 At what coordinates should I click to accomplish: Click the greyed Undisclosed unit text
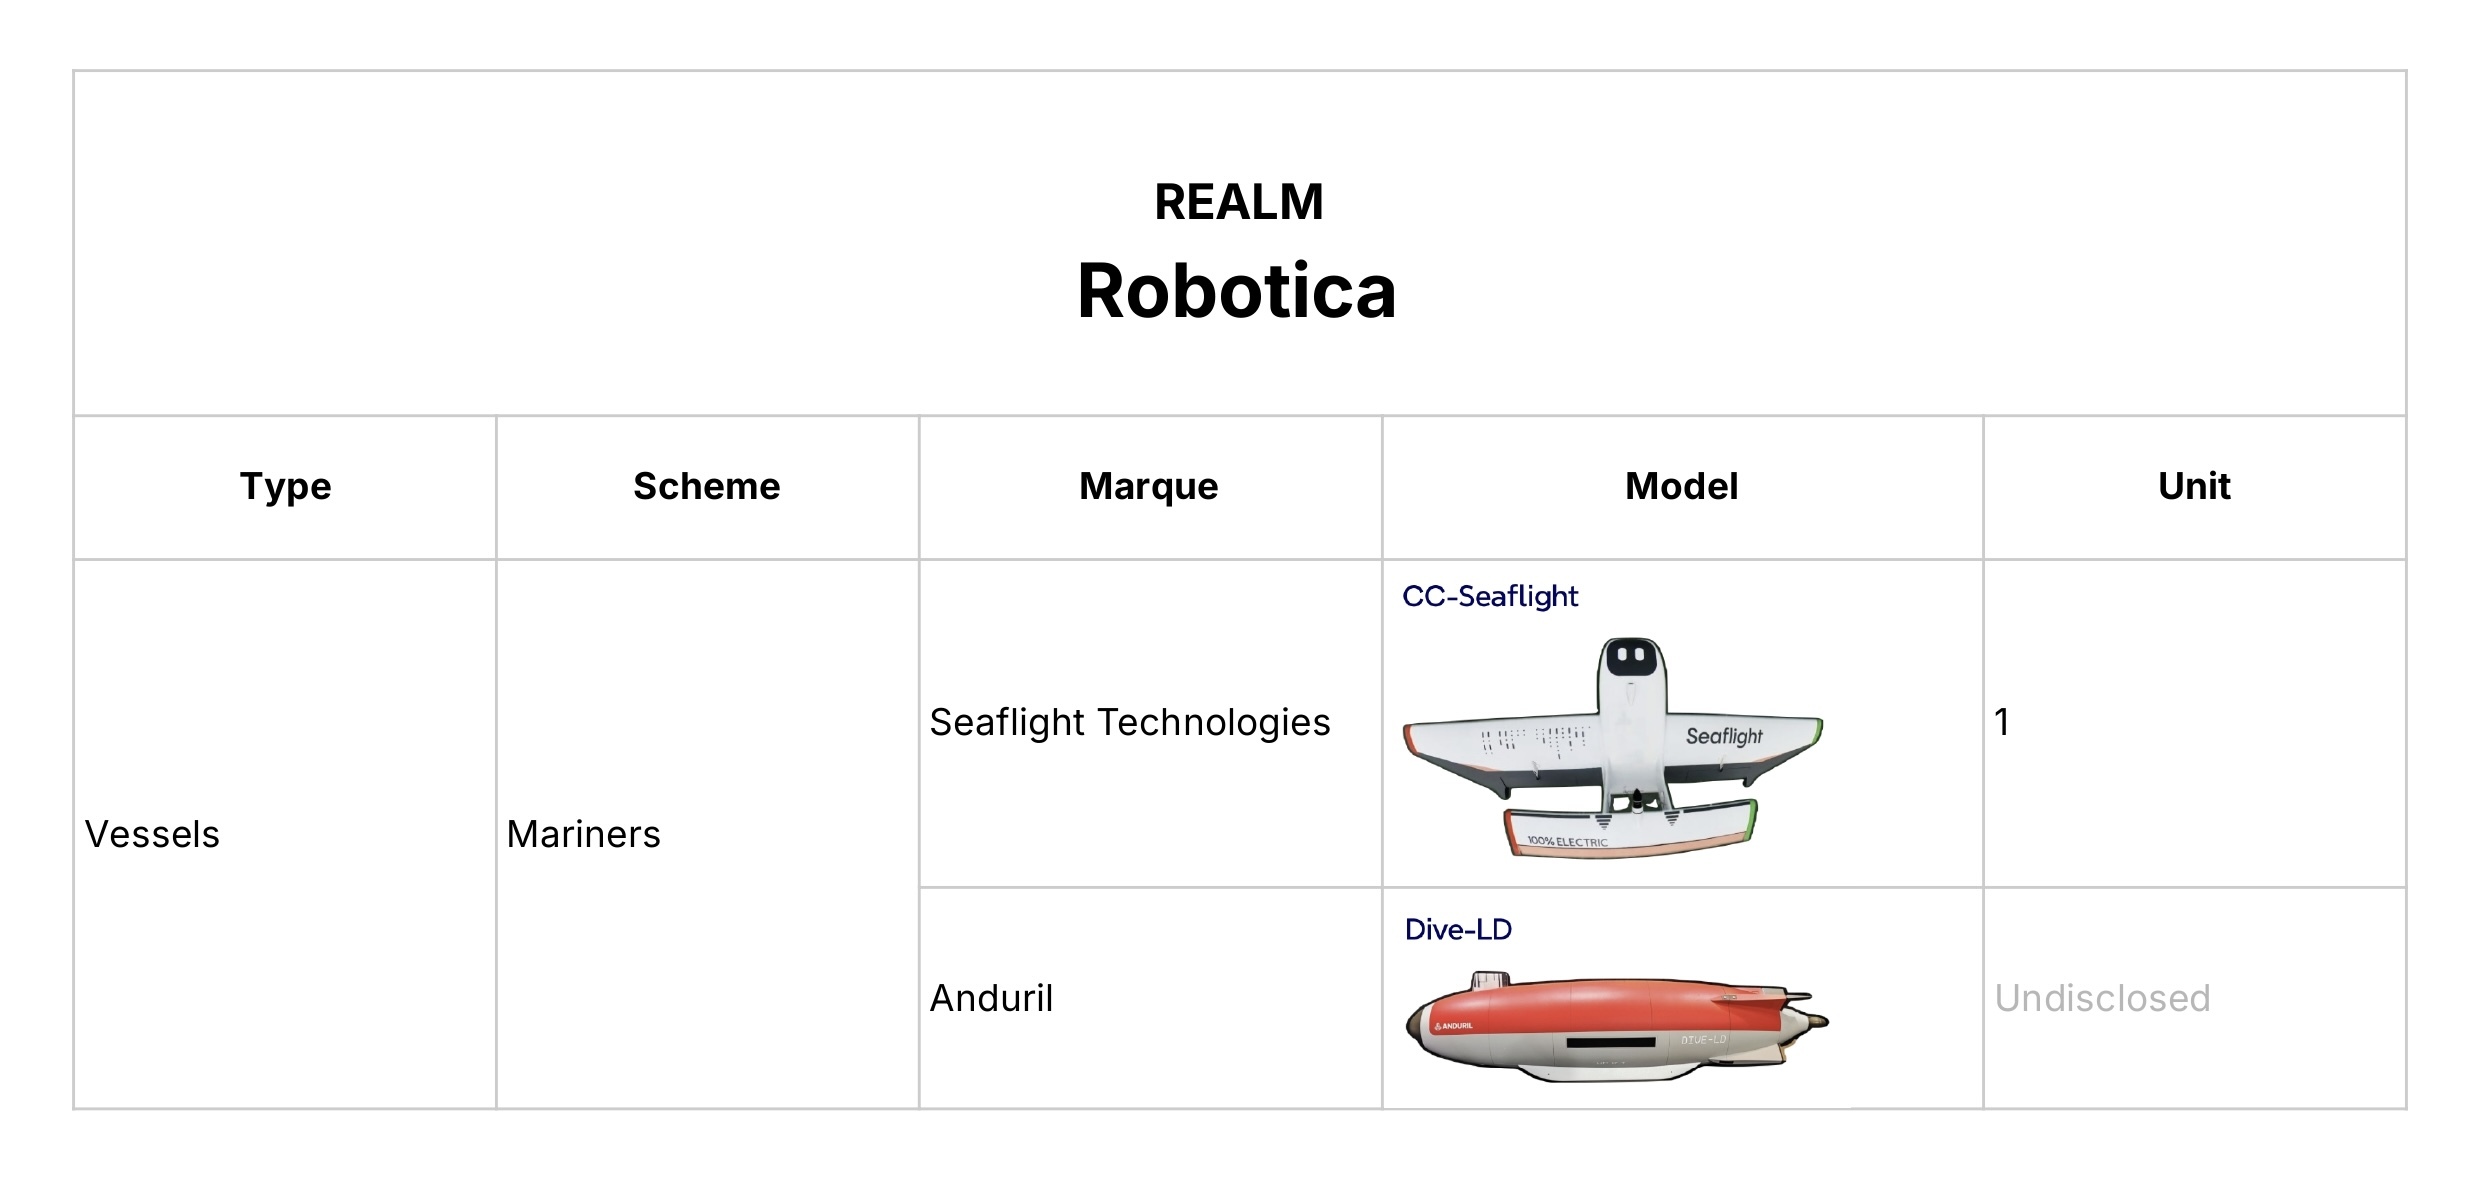click(2102, 998)
